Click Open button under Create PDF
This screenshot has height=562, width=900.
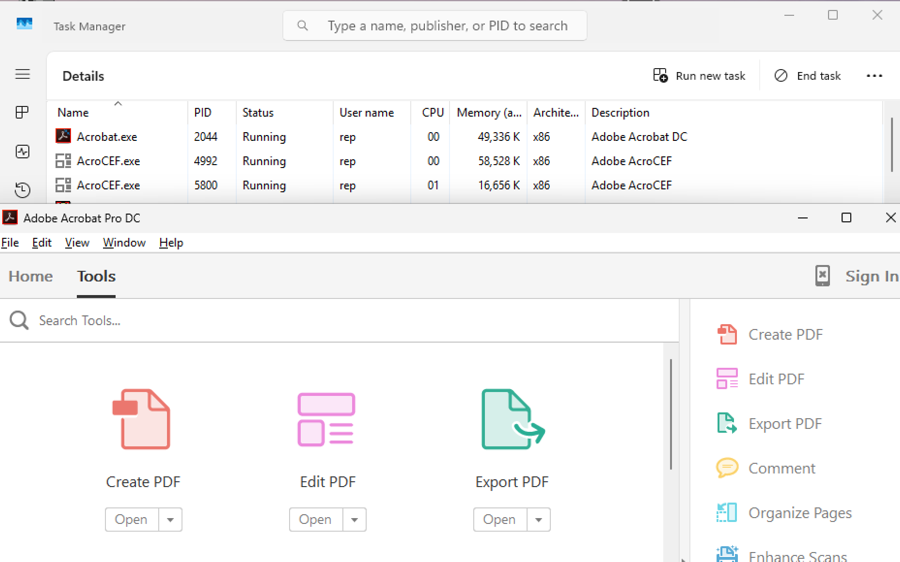click(x=131, y=520)
